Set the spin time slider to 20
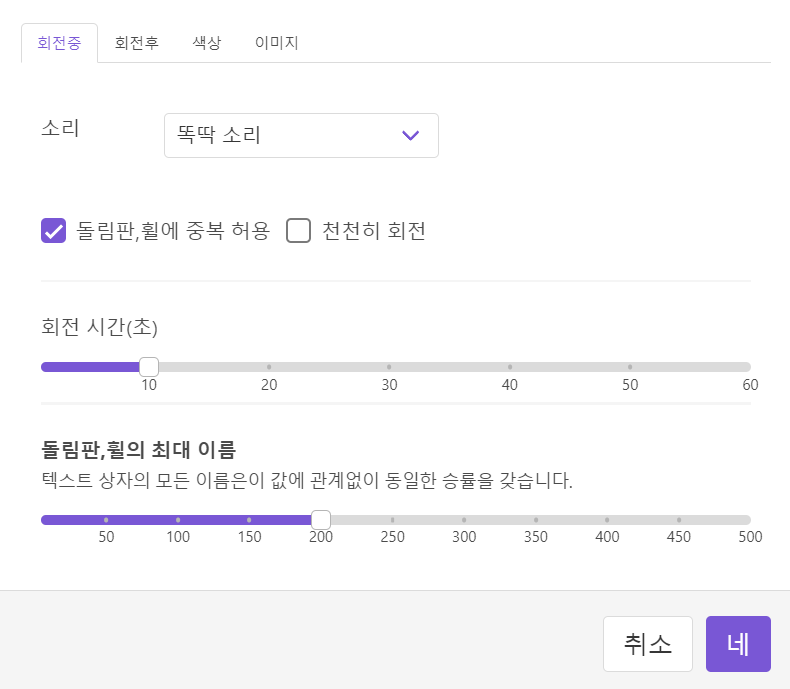This screenshot has height=689, width=790. [x=269, y=367]
